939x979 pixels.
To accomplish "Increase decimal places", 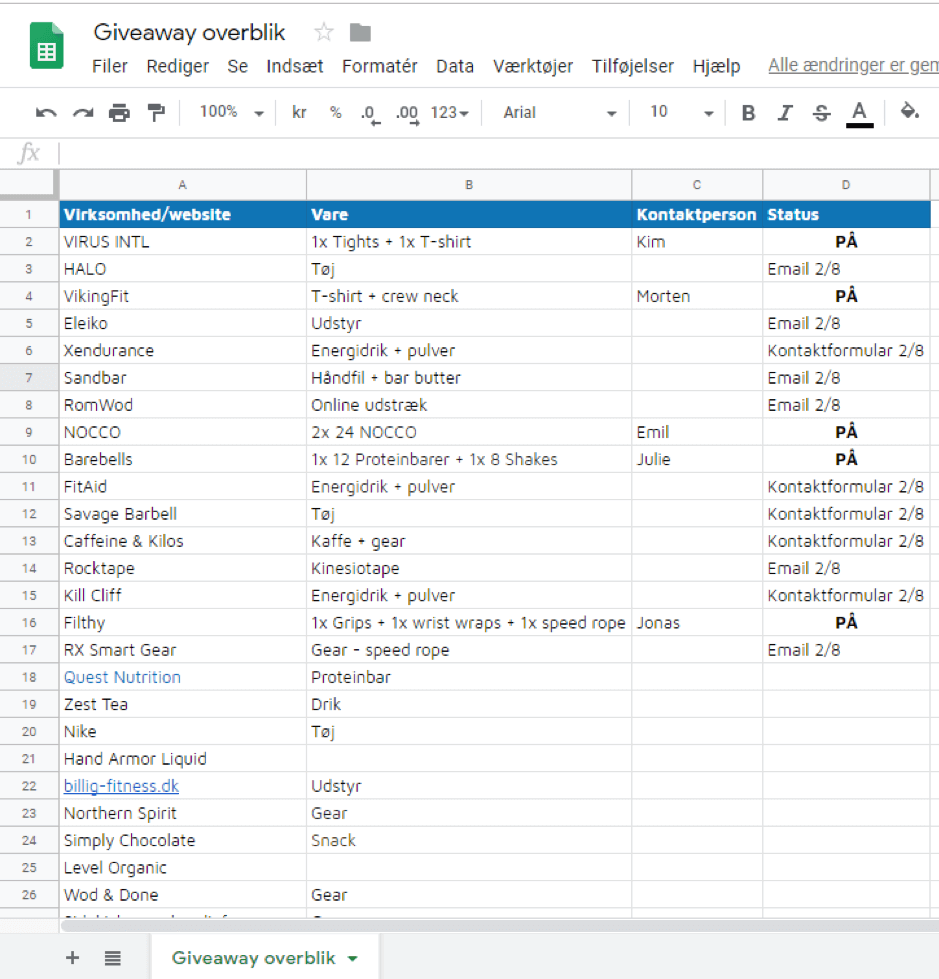I will pyautogui.click(x=407, y=114).
